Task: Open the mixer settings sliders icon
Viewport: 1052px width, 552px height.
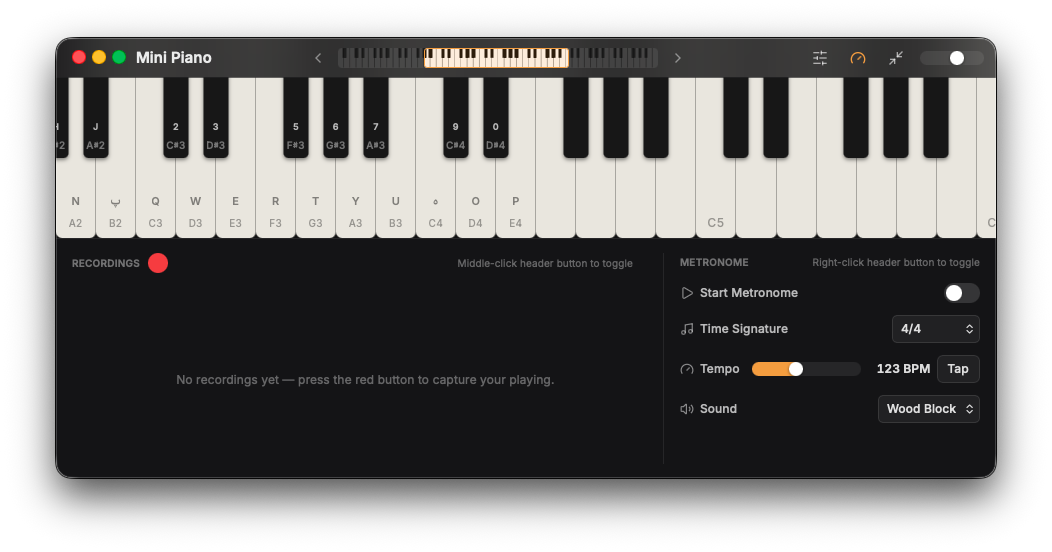Action: 819,58
